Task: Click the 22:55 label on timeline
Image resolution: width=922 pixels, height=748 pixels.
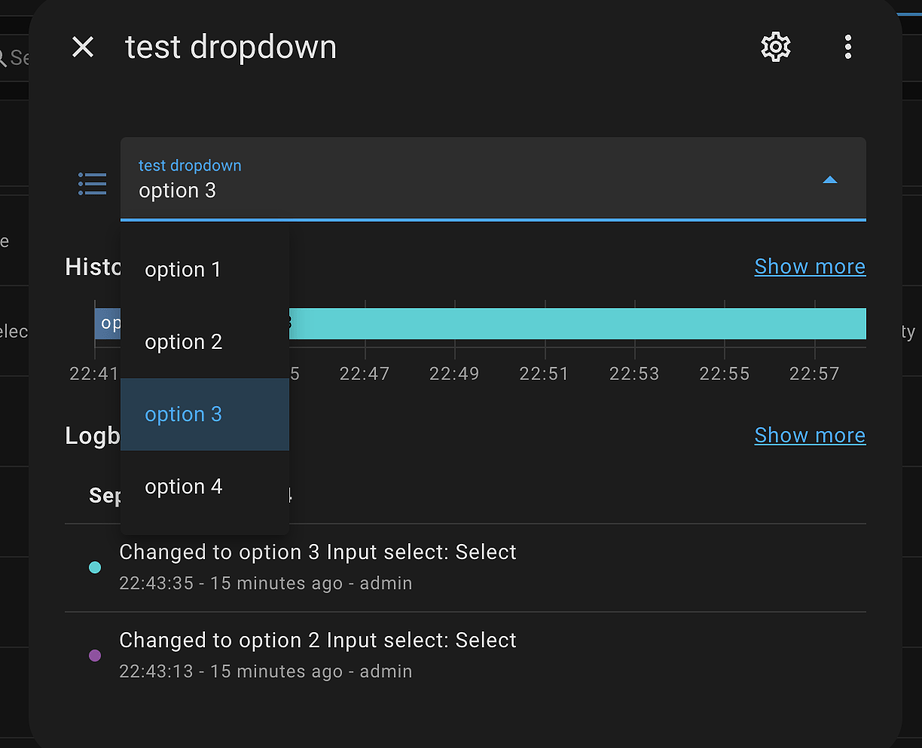Action: point(724,374)
